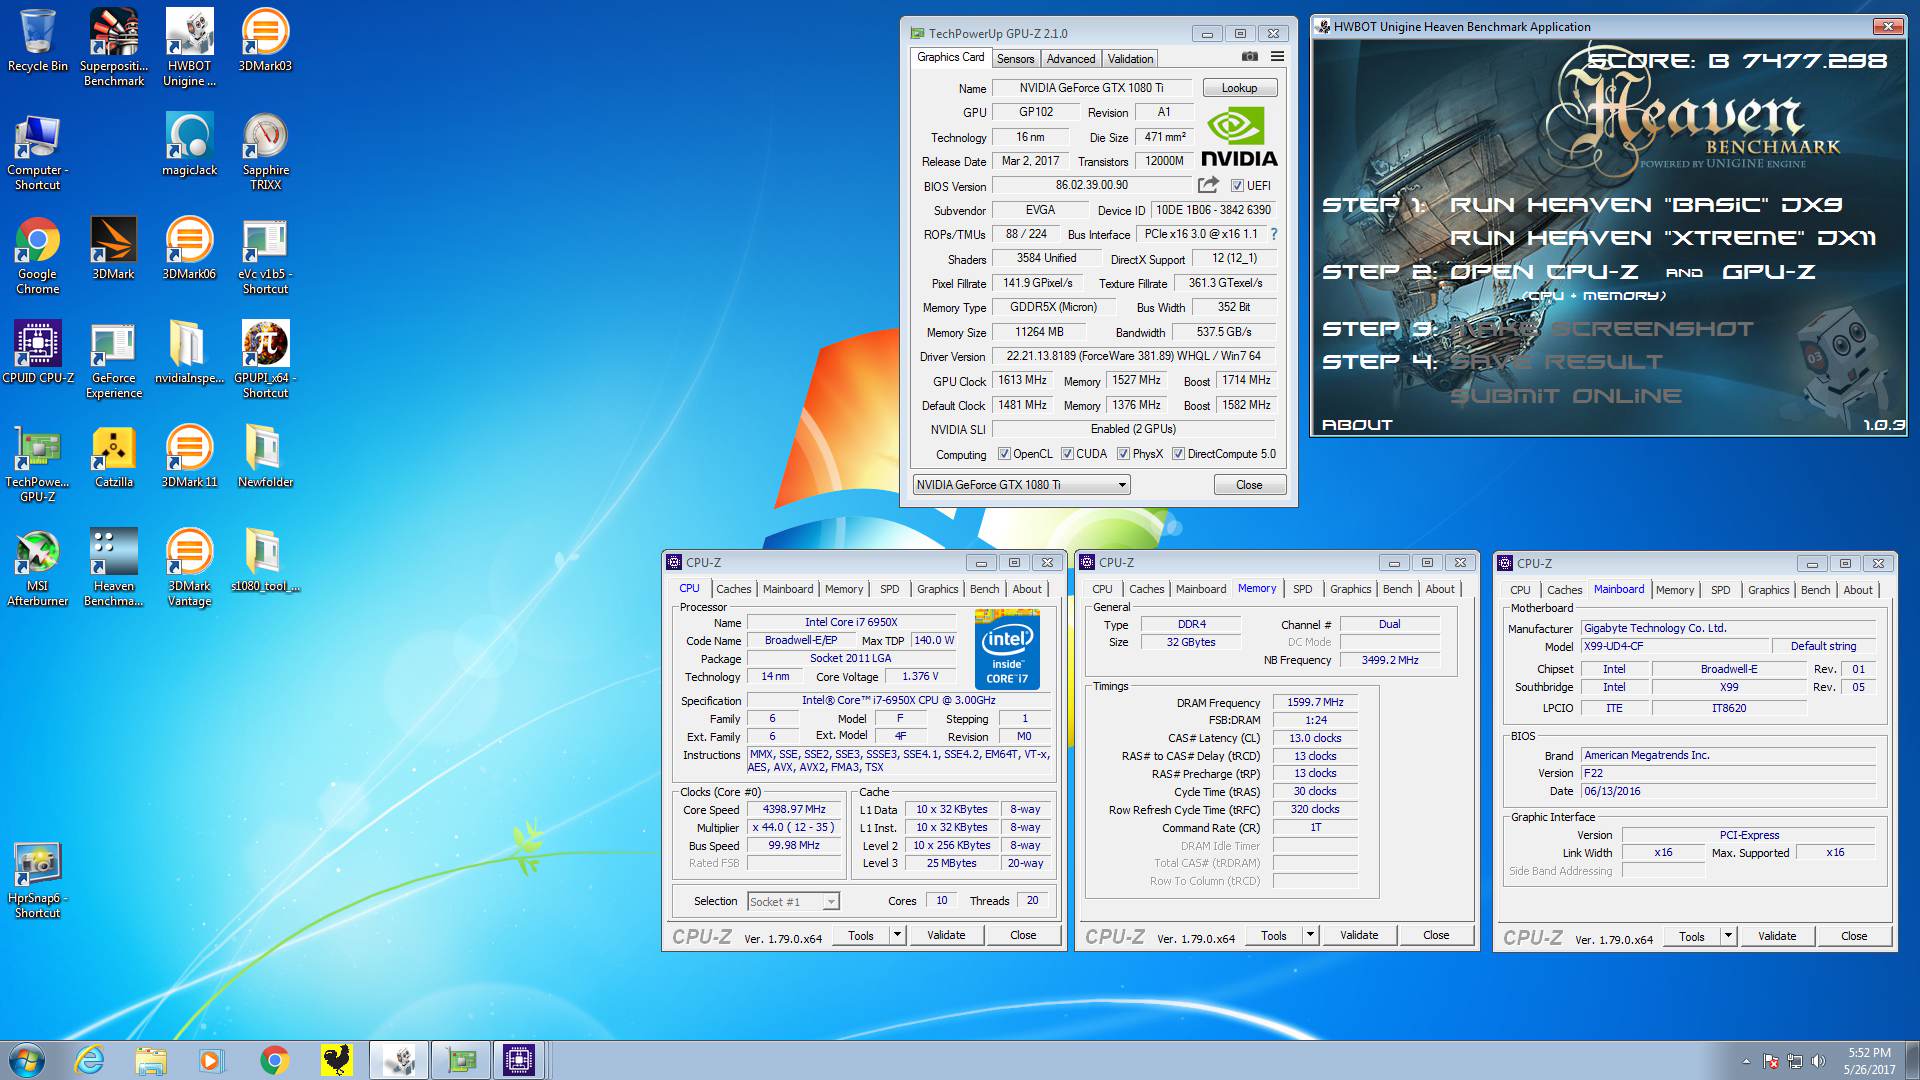
Task: Switch to GPU-Z Sensors tab
Action: pos(1015,59)
